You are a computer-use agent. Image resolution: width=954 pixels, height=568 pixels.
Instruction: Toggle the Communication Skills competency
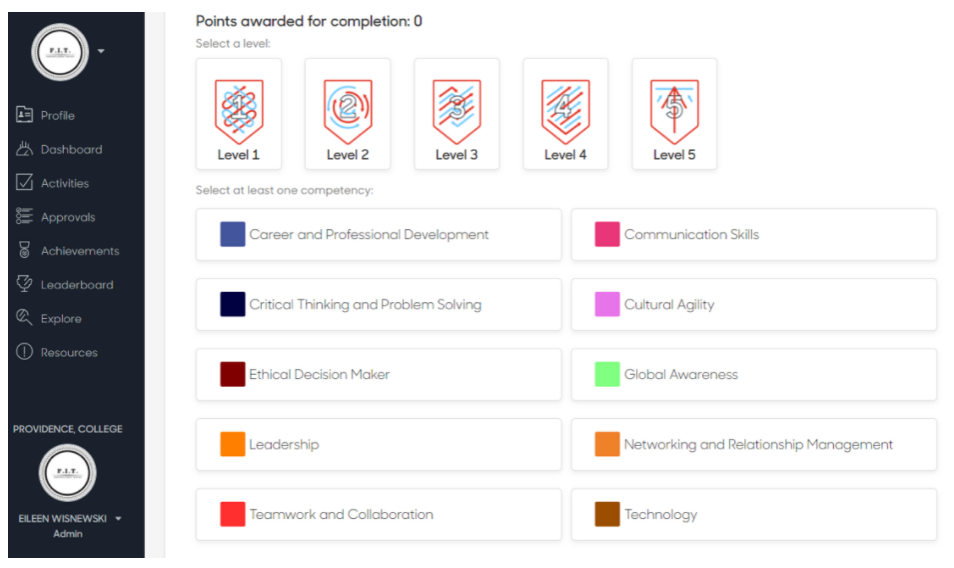pos(754,235)
